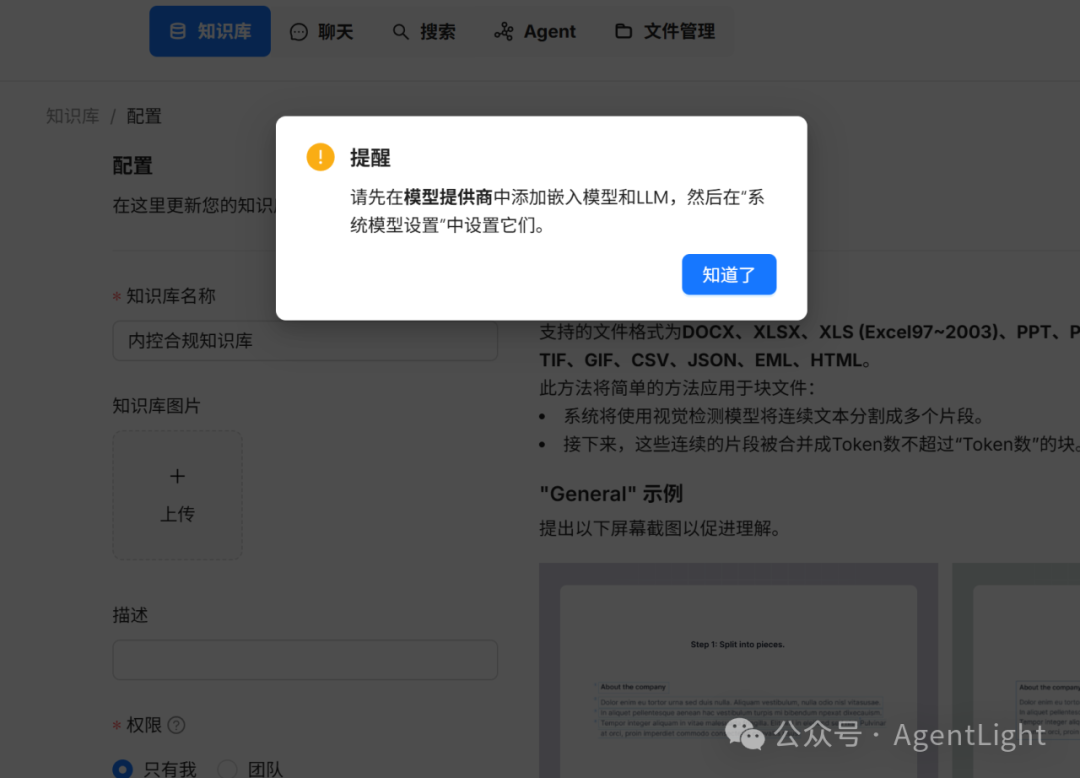This screenshot has width=1080, height=778.
Task: Click the empty 描述 input field
Action: click(x=305, y=660)
